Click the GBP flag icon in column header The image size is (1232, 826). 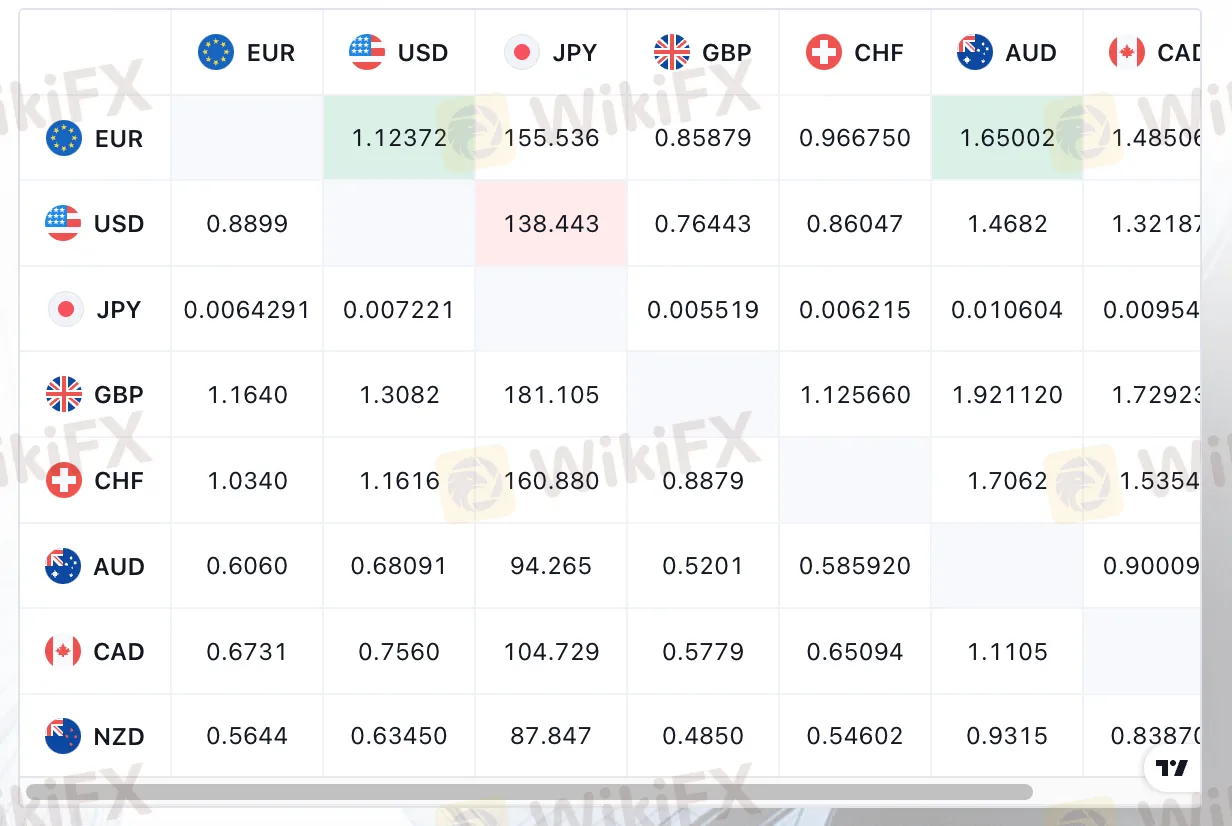(671, 52)
